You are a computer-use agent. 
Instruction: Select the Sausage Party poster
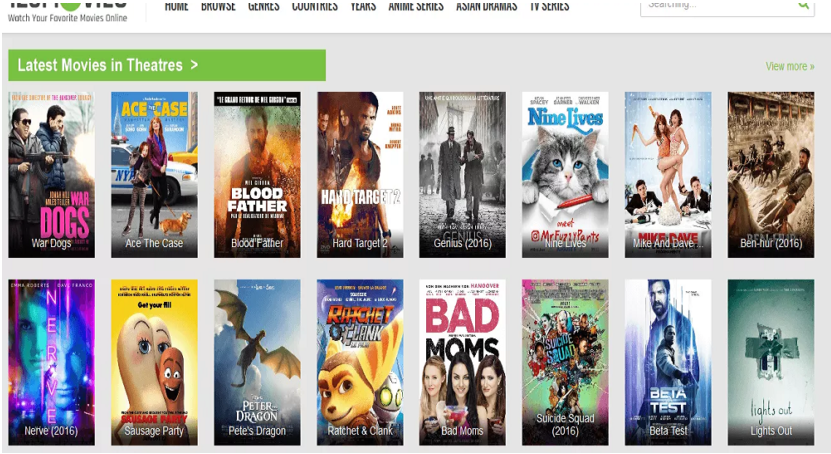click(x=154, y=362)
